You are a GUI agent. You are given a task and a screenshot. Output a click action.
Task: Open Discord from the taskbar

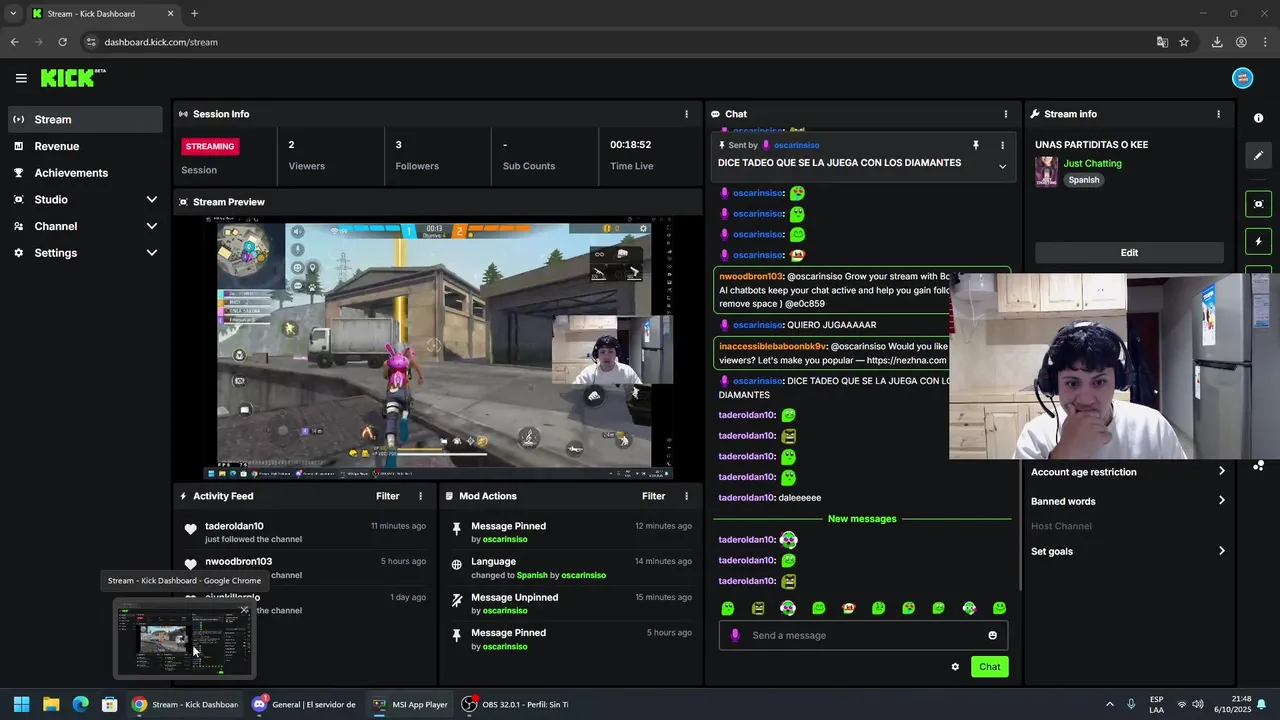click(x=305, y=704)
